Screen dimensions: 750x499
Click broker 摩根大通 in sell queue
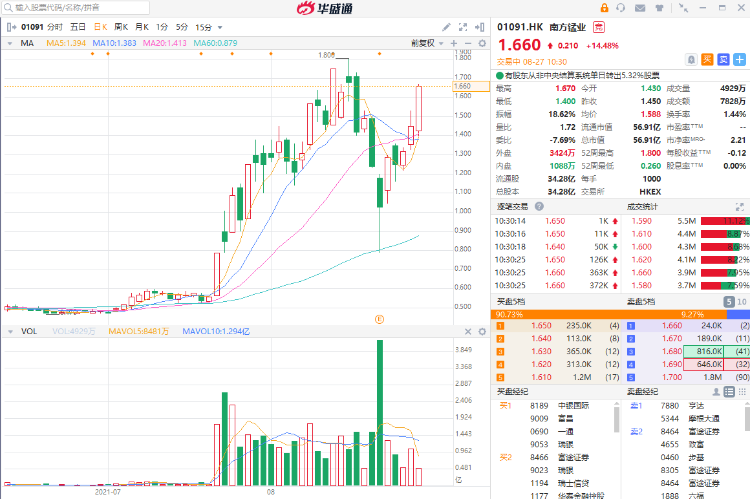pyautogui.click(x=704, y=419)
